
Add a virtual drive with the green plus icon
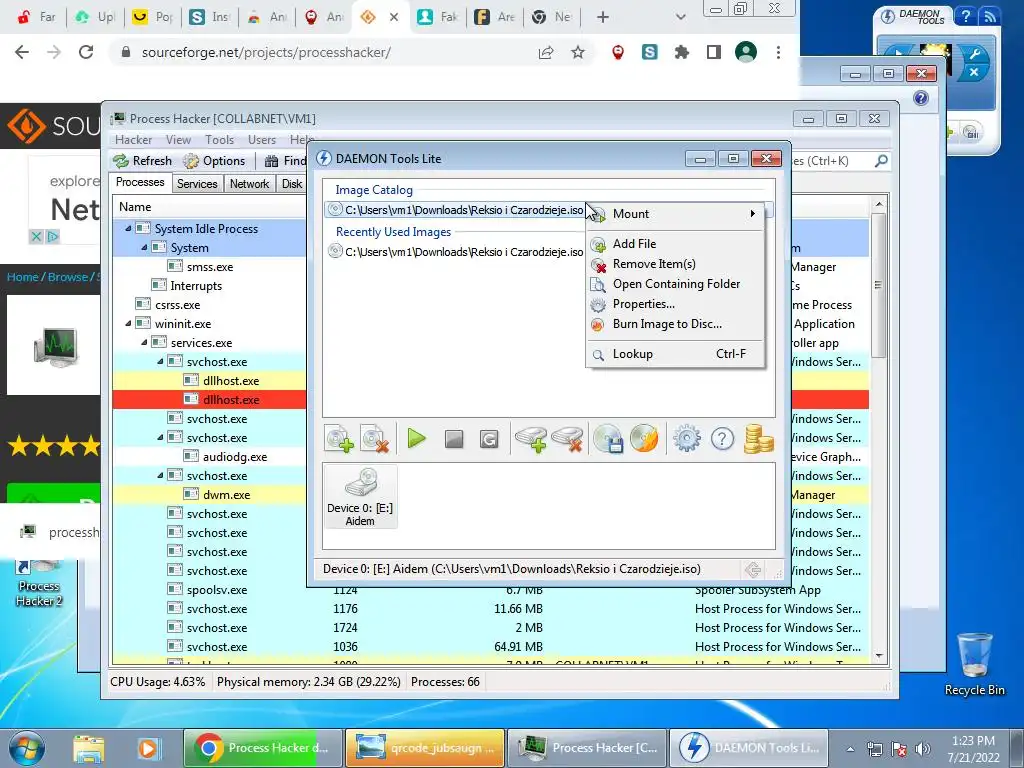(531, 439)
